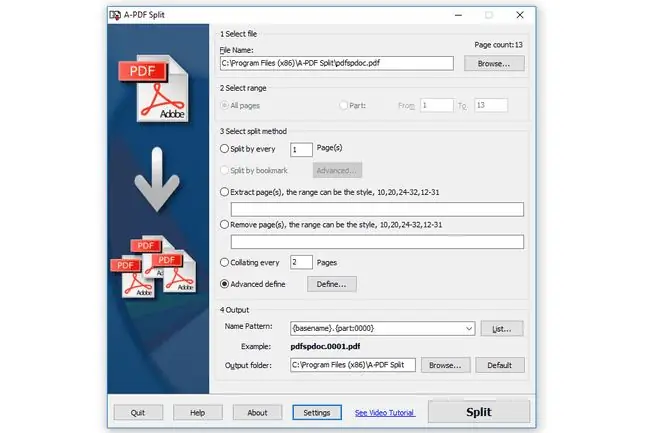Click the Quit button
This screenshot has width=650, height=433.
click(x=138, y=413)
